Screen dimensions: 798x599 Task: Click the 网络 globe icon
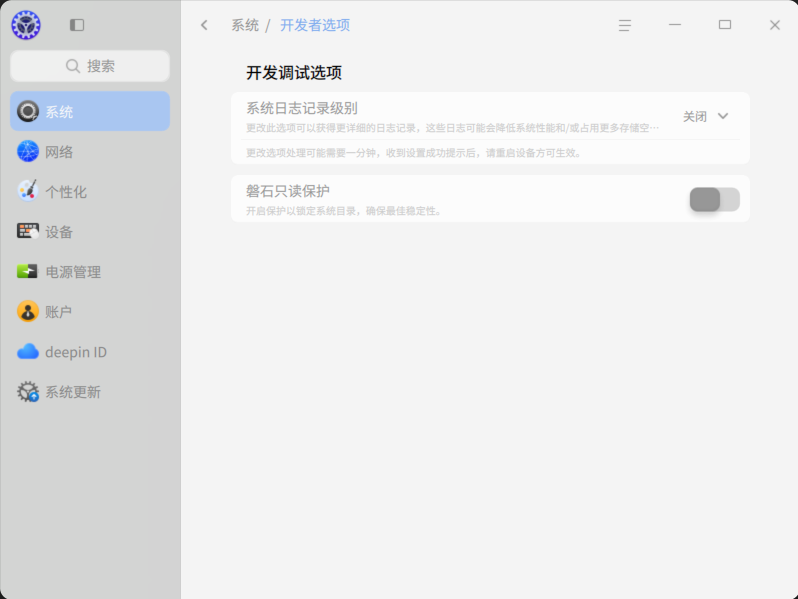(x=27, y=151)
